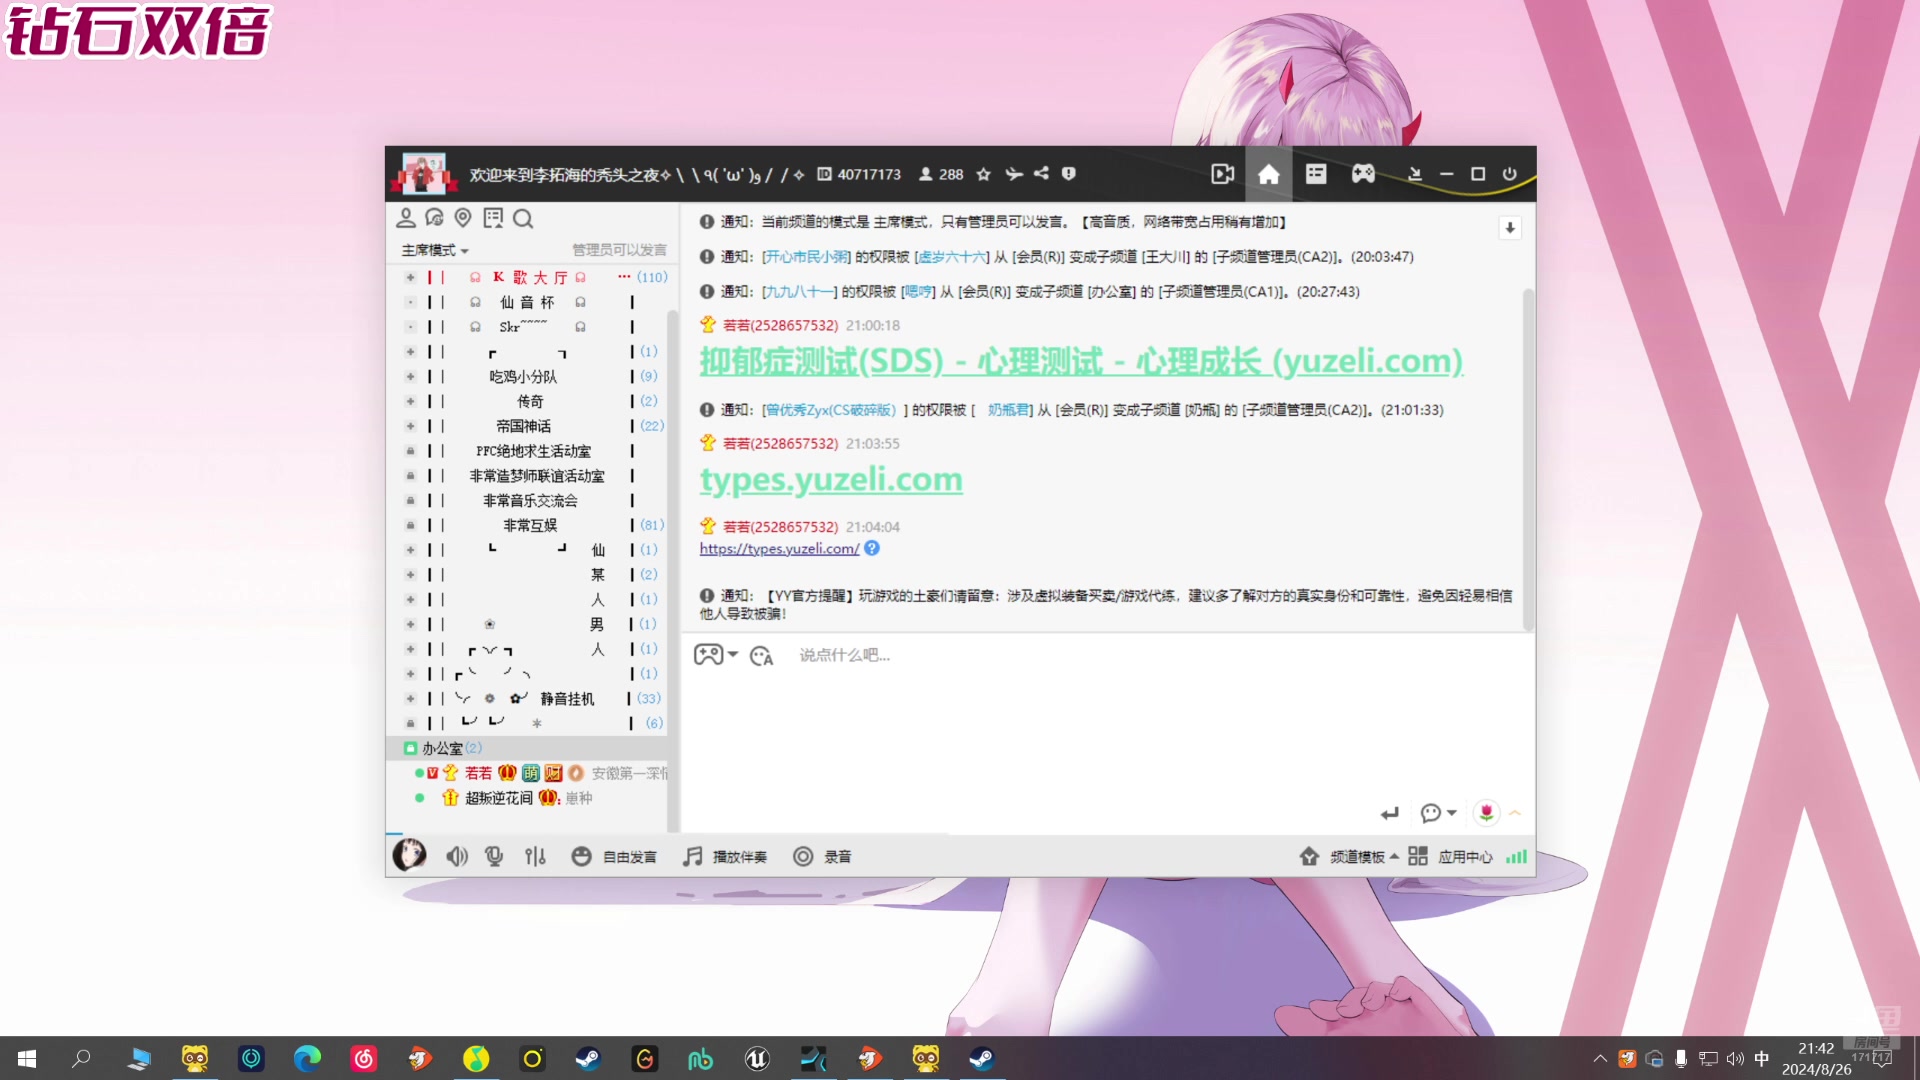1920x1080 pixels.
Task: Expand the 静音挂机 channel
Action: (x=410, y=698)
